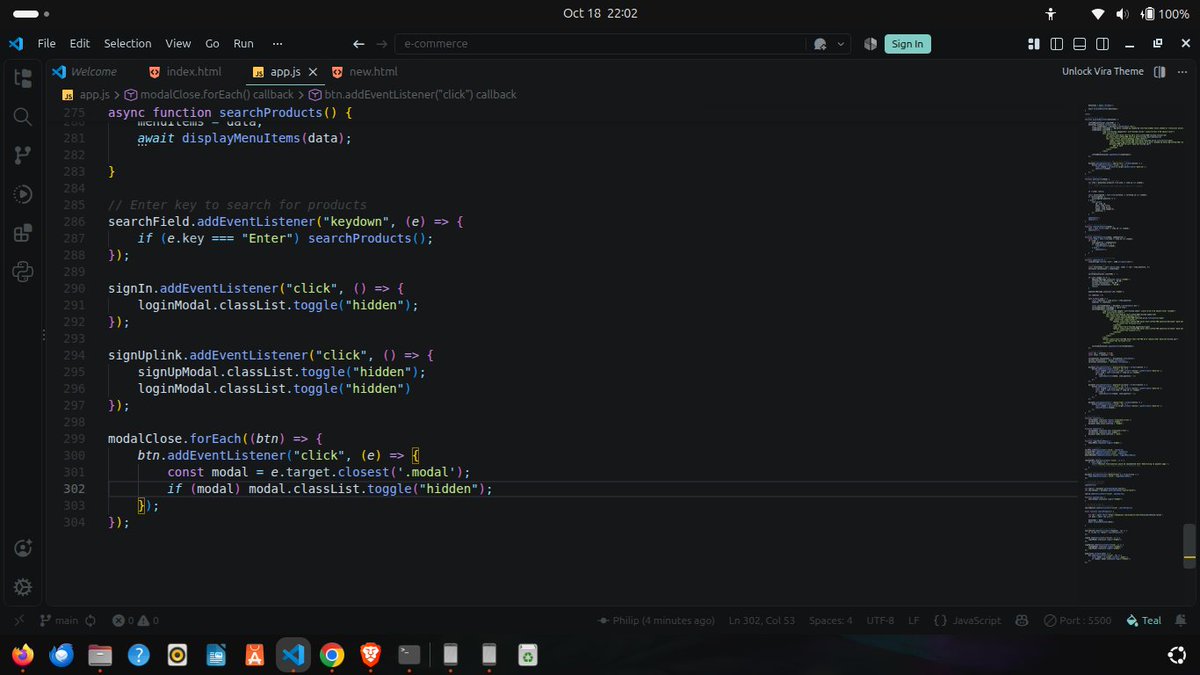The height and width of the screenshot is (675, 1200).
Task: Open the Source Control view
Action: pyautogui.click(x=23, y=156)
